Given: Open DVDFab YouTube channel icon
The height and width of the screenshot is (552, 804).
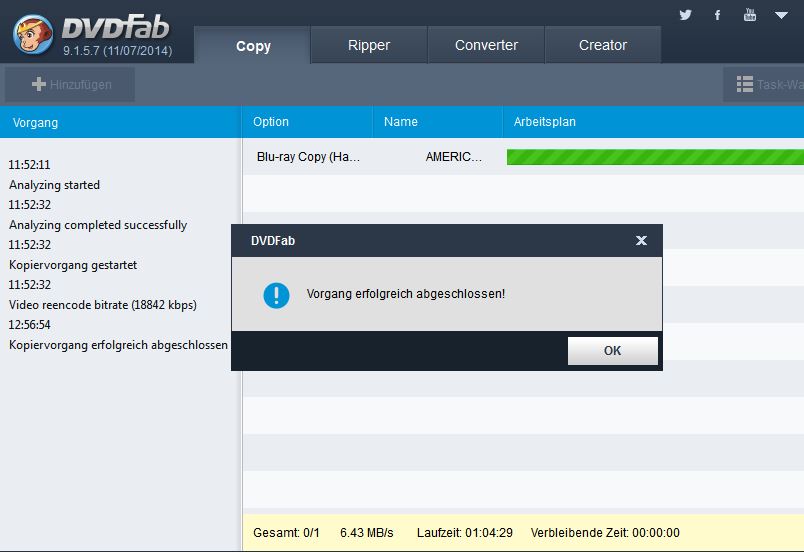Looking at the screenshot, I should pos(750,14).
